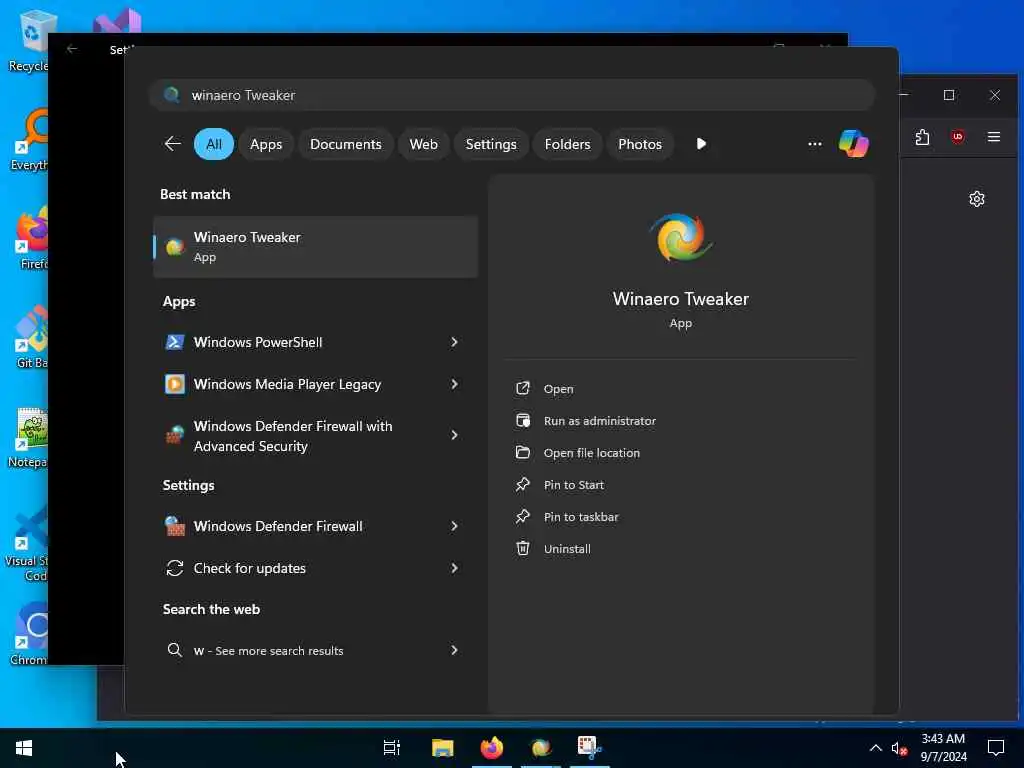
Task: Expand Windows Media Player Legacy chevron
Action: click(x=455, y=384)
